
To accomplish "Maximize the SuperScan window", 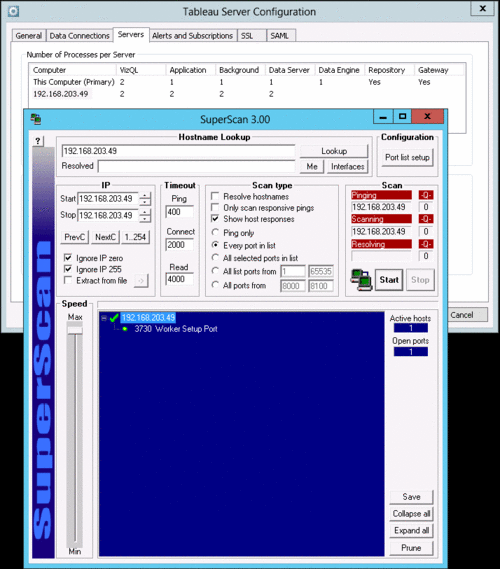I will [402, 117].
